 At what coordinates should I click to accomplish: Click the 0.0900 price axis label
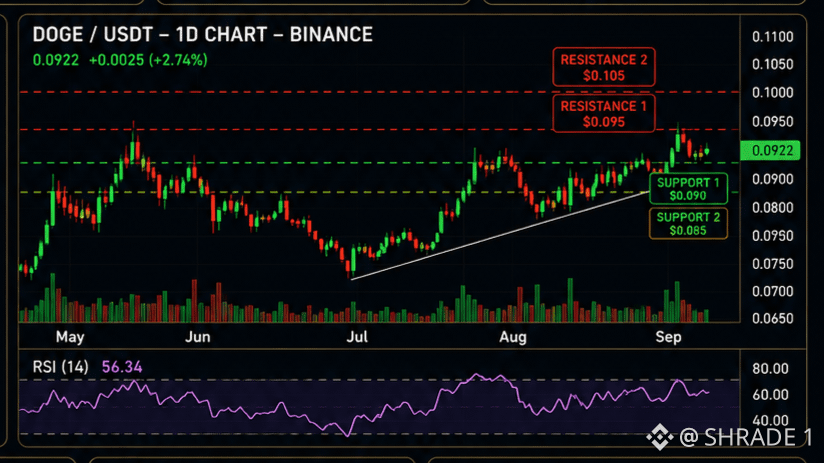tap(772, 179)
